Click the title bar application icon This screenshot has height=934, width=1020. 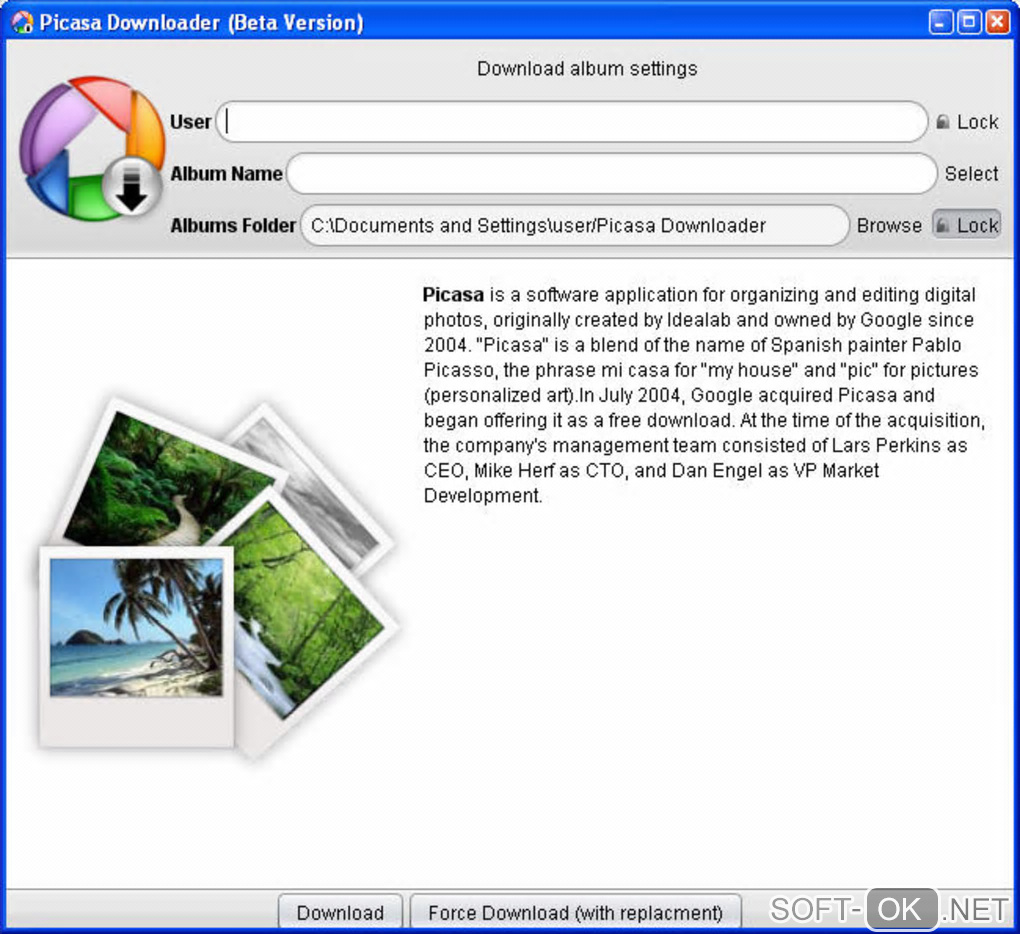click(22, 22)
